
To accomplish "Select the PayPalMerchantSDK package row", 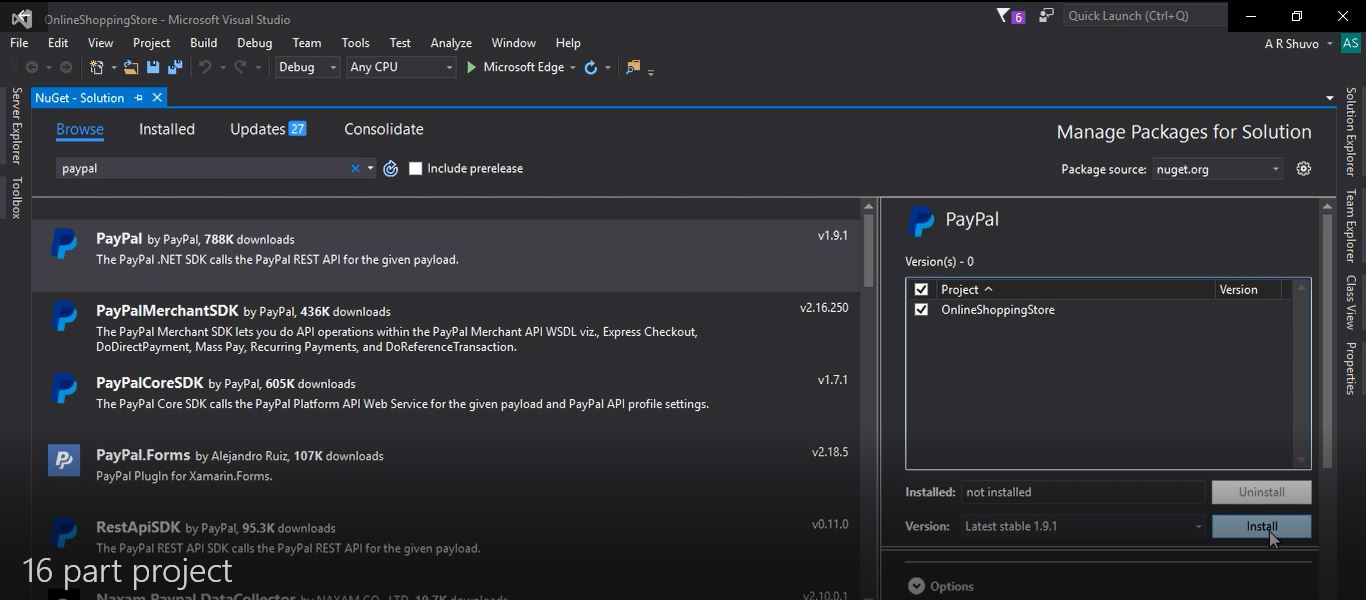I will (446, 328).
